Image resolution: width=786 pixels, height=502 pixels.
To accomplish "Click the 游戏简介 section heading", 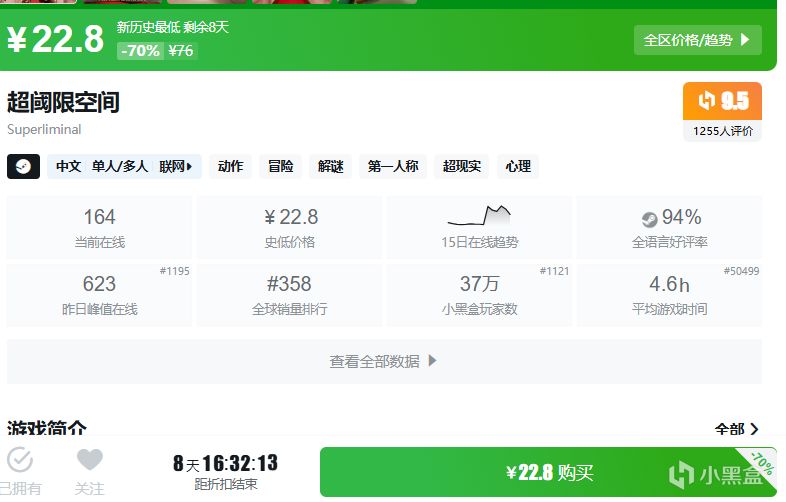I will pos(47,428).
